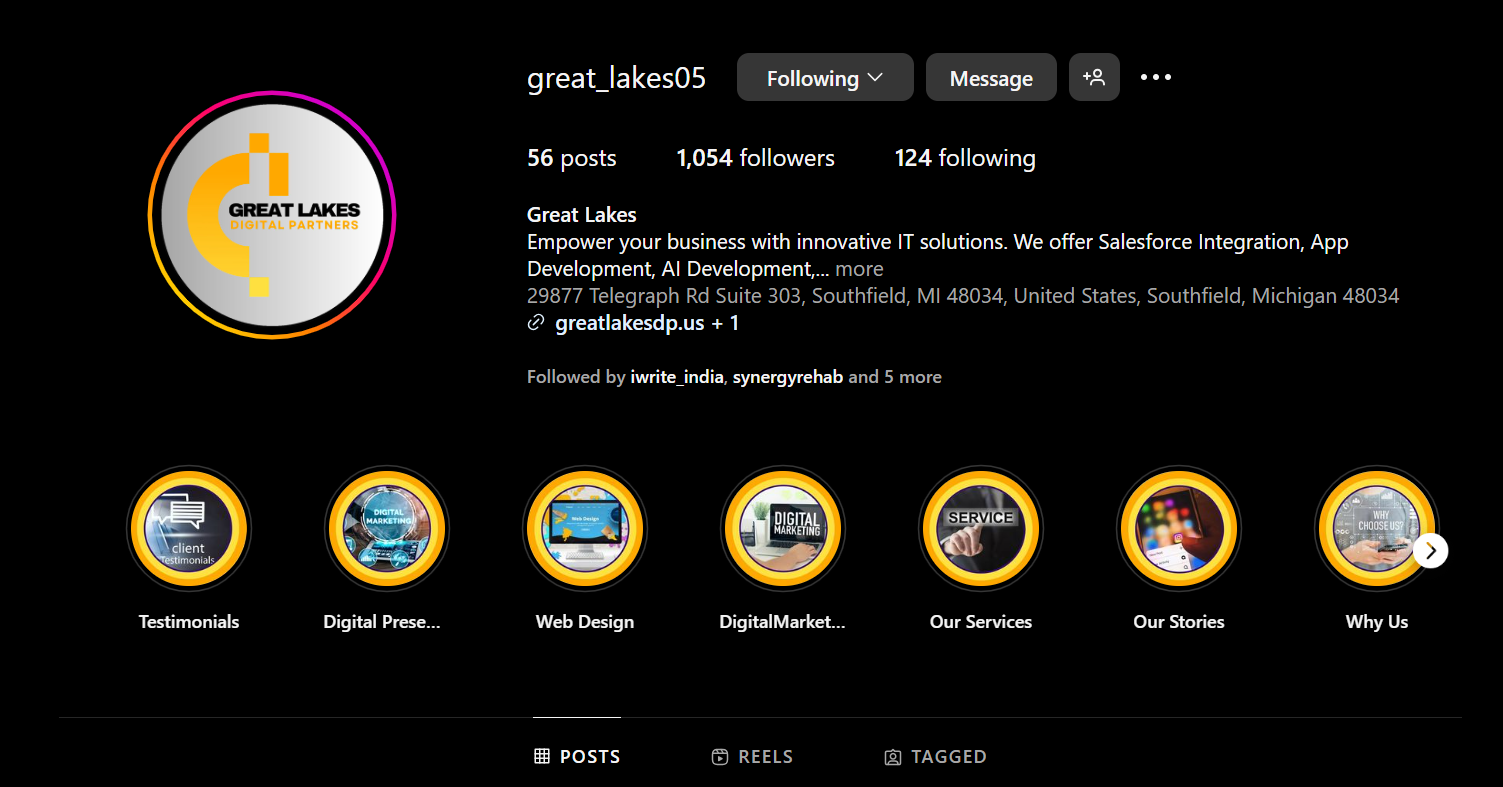The width and height of the screenshot is (1503, 787).
Task: Select the Posts tab
Action: pyautogui.click(x=577, y=757)
